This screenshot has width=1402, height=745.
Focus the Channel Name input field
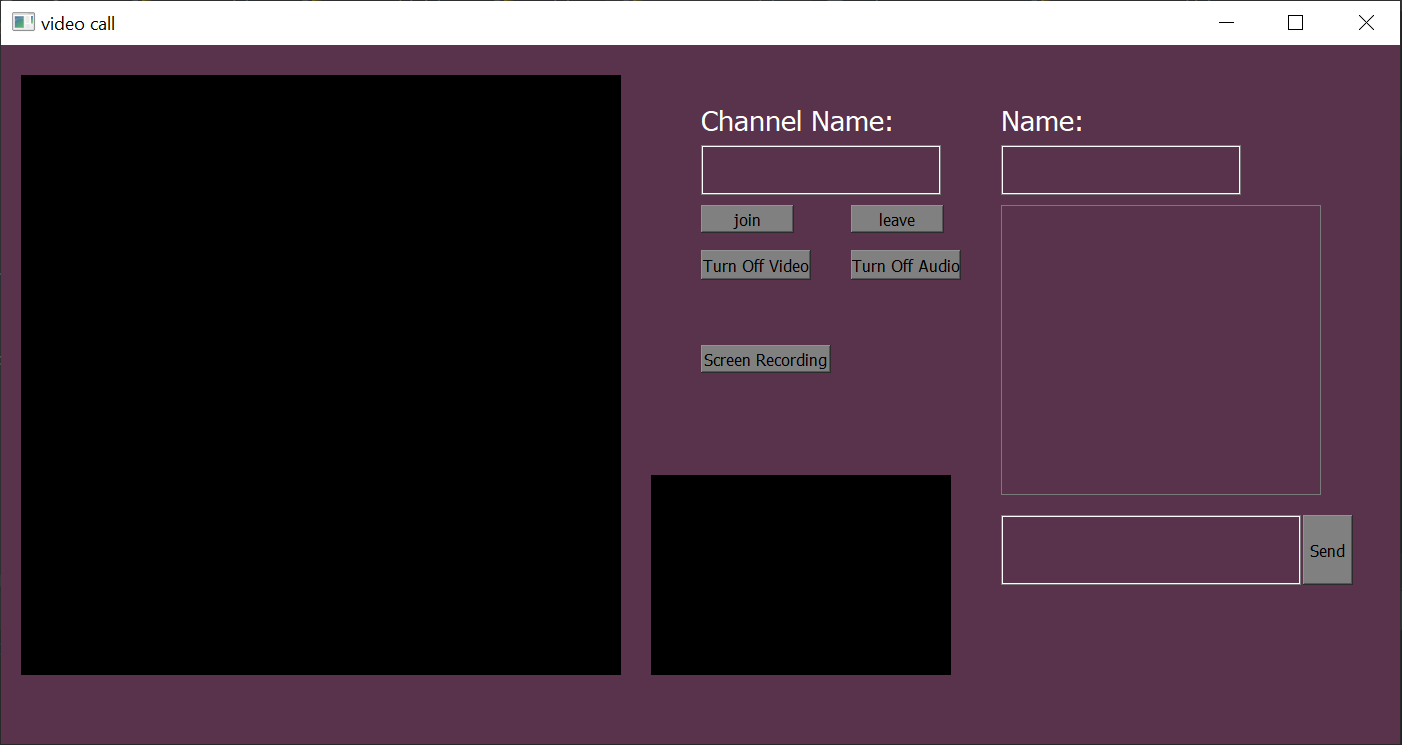[819, 169]
